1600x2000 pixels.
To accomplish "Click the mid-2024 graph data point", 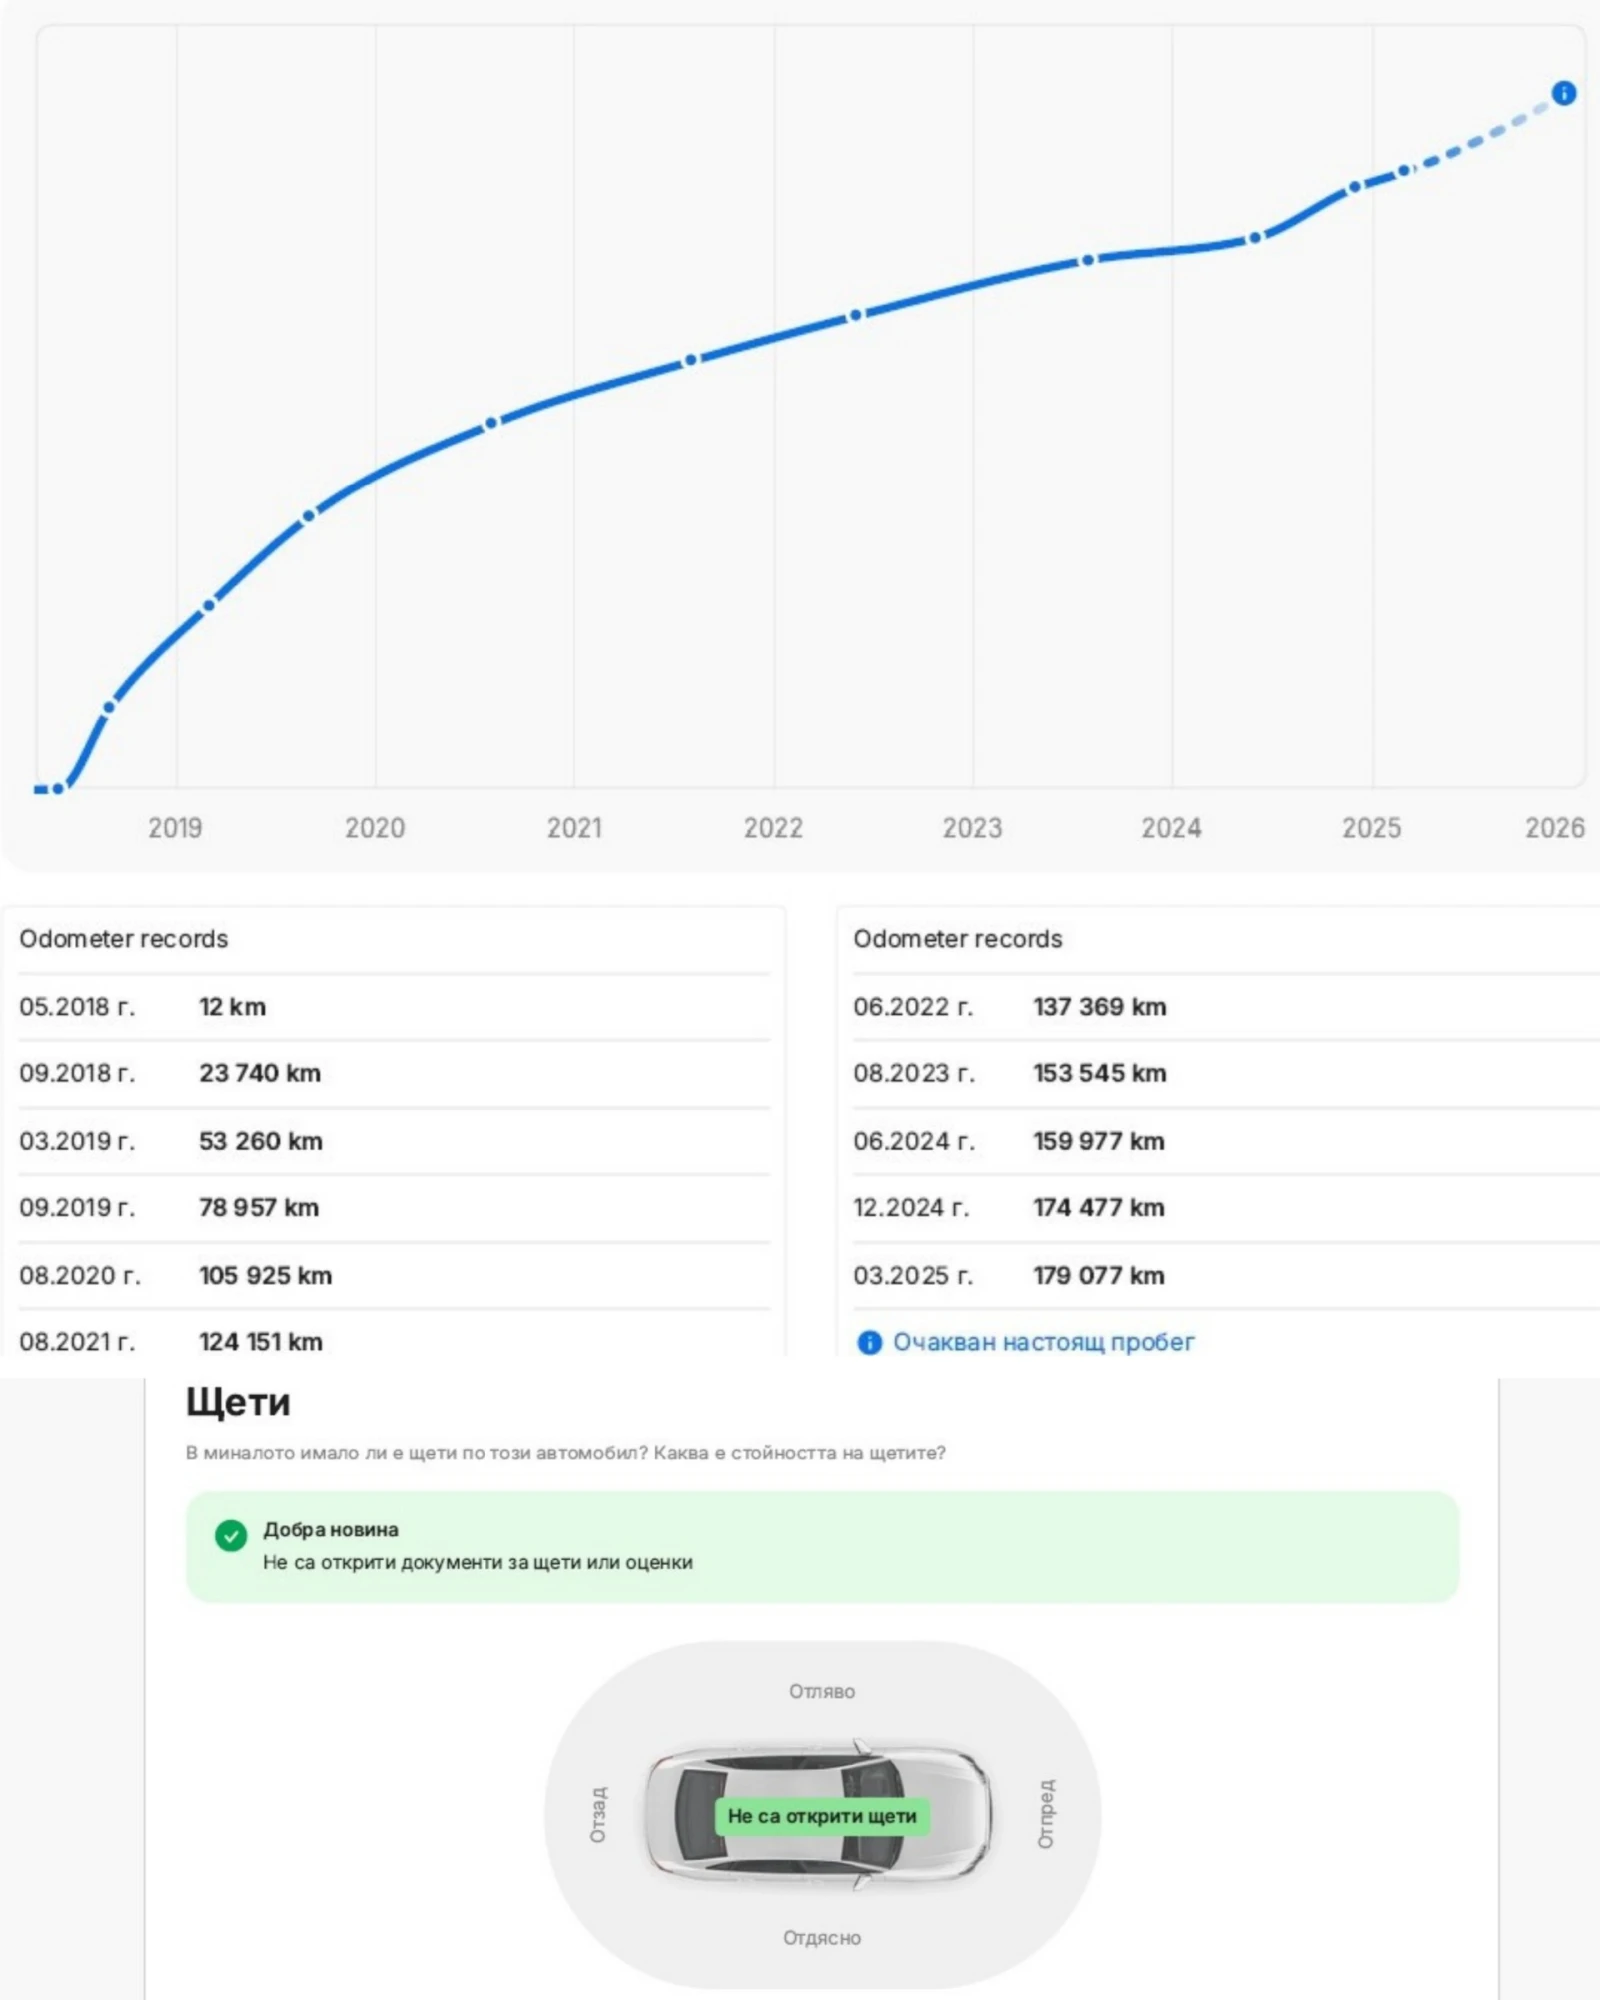I will pos(1254,238).
